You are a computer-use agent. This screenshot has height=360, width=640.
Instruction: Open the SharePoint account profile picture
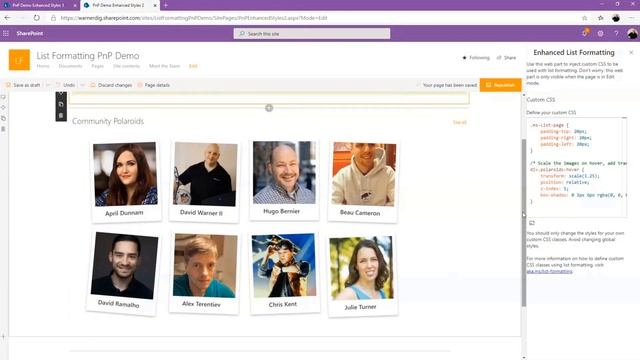click(632, 33)
